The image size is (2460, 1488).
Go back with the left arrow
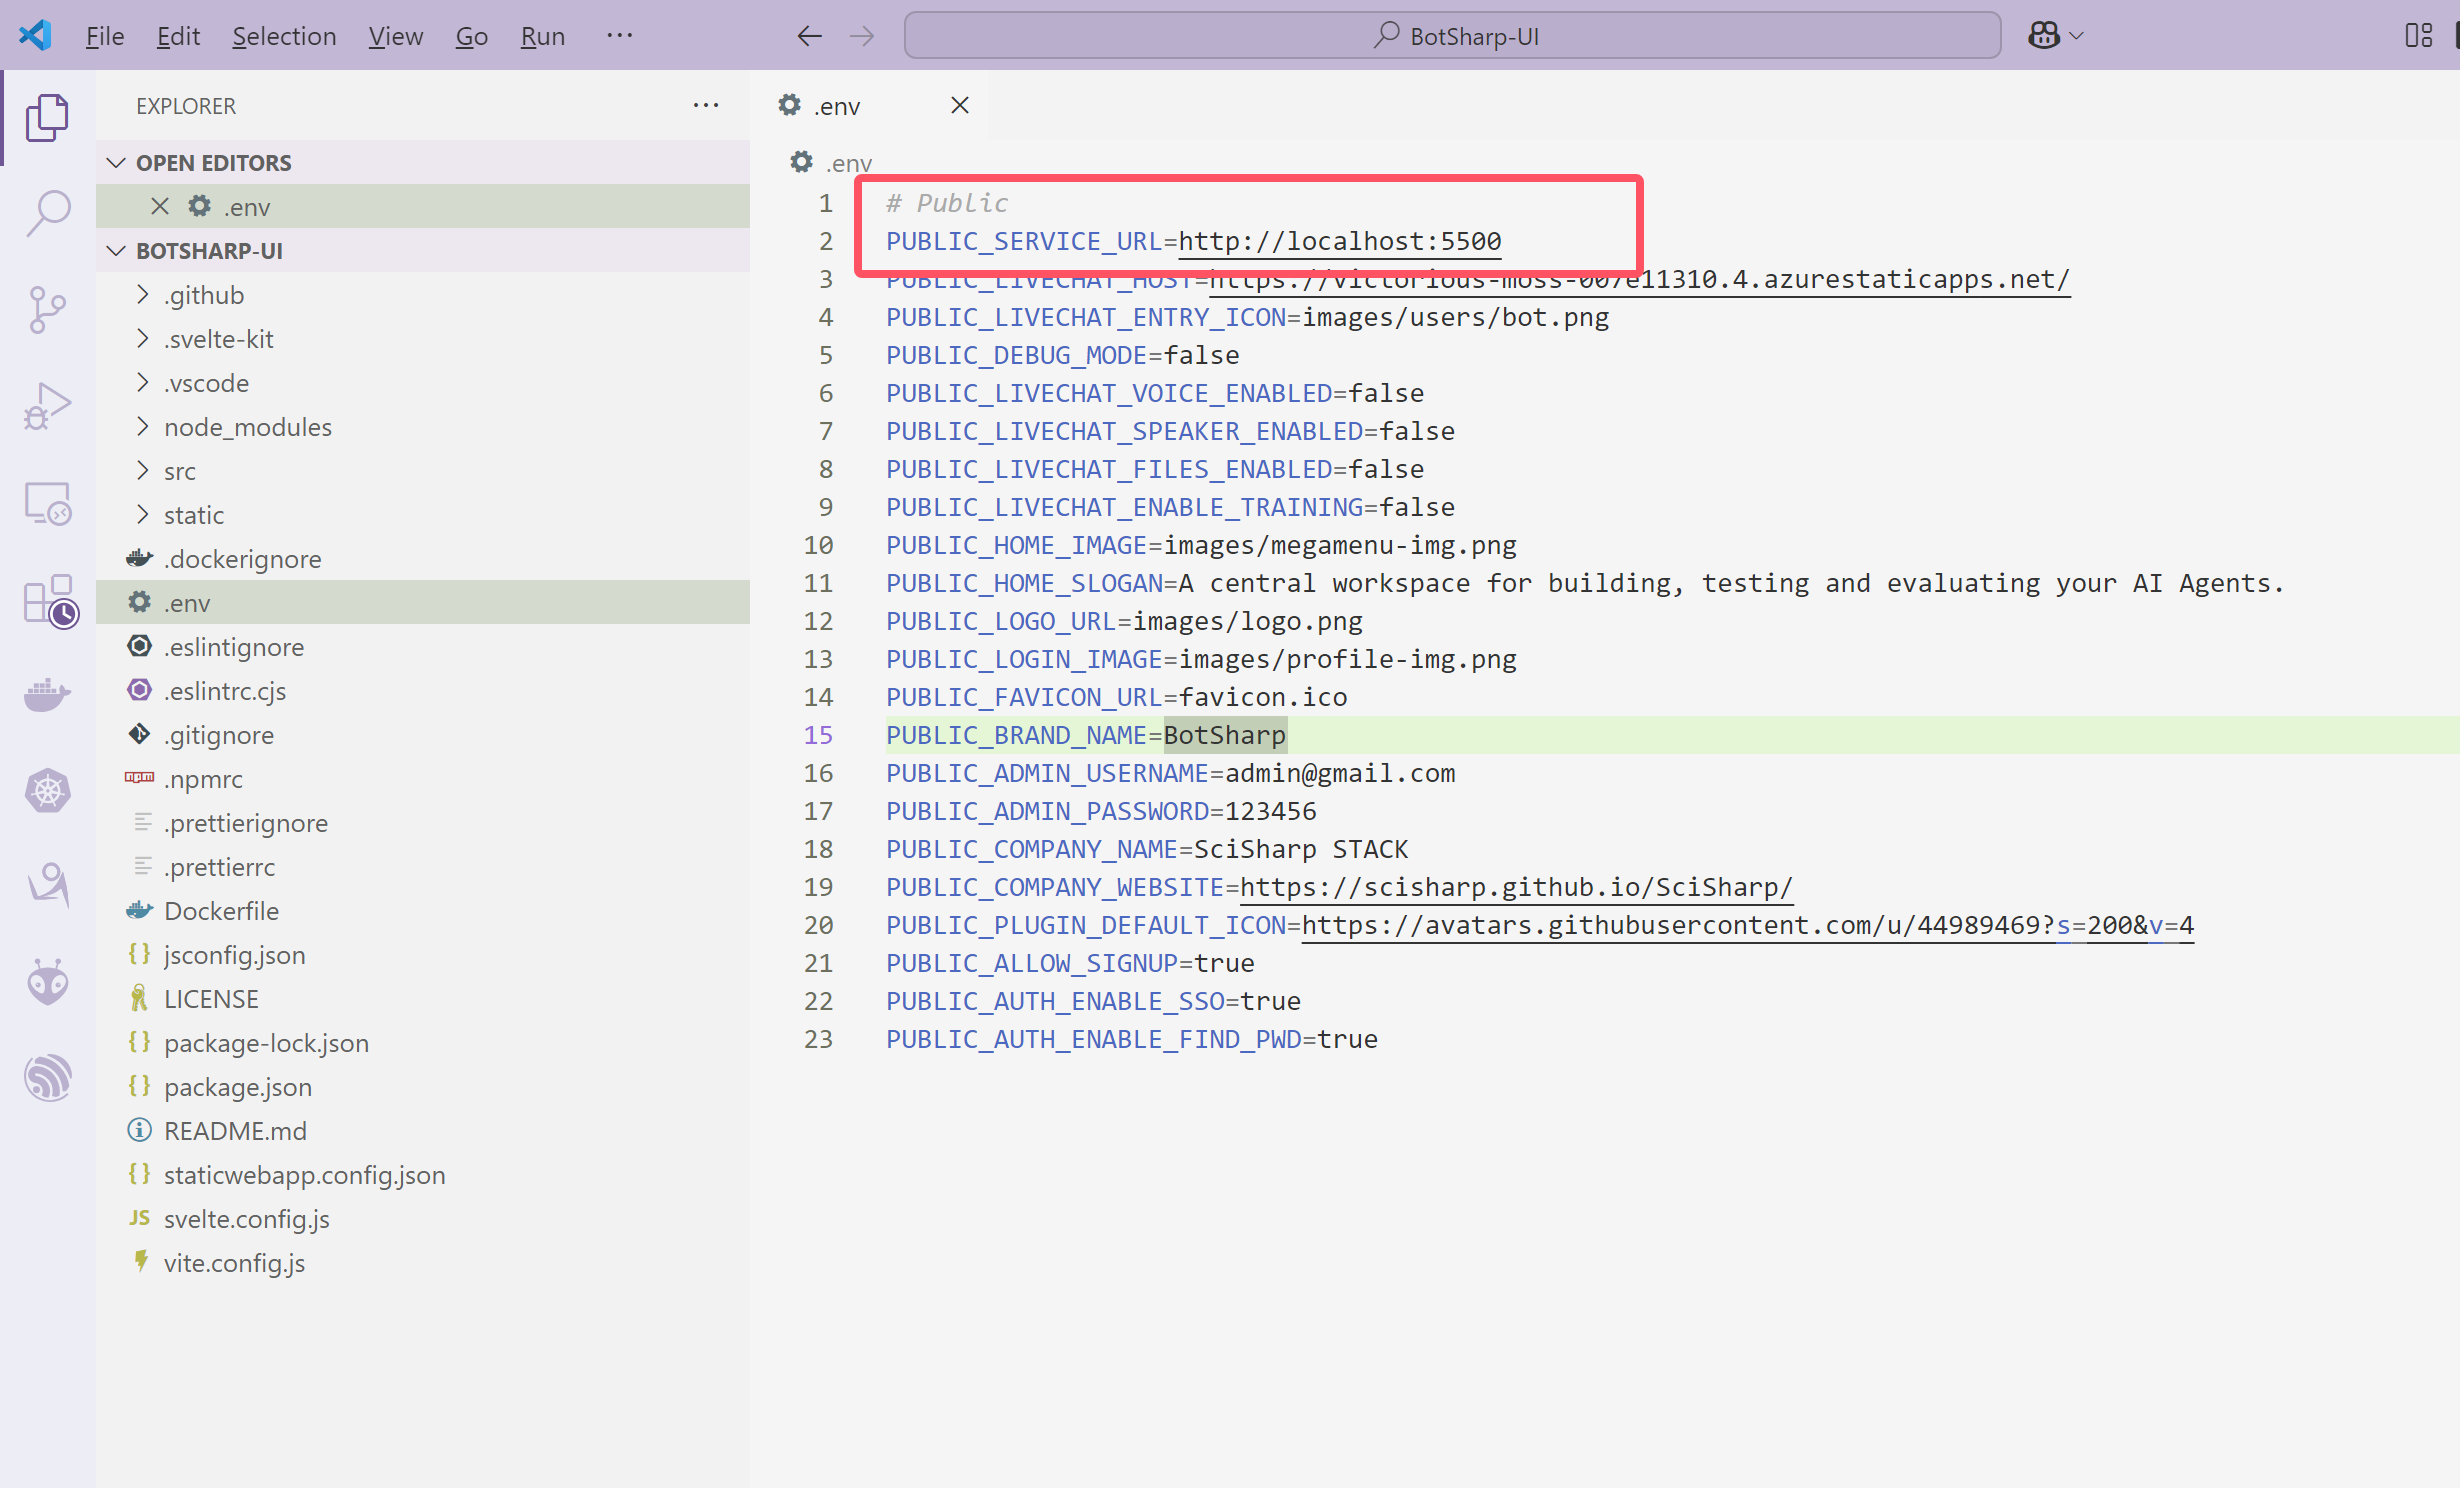pyautogui.click(x=809, y=36)
